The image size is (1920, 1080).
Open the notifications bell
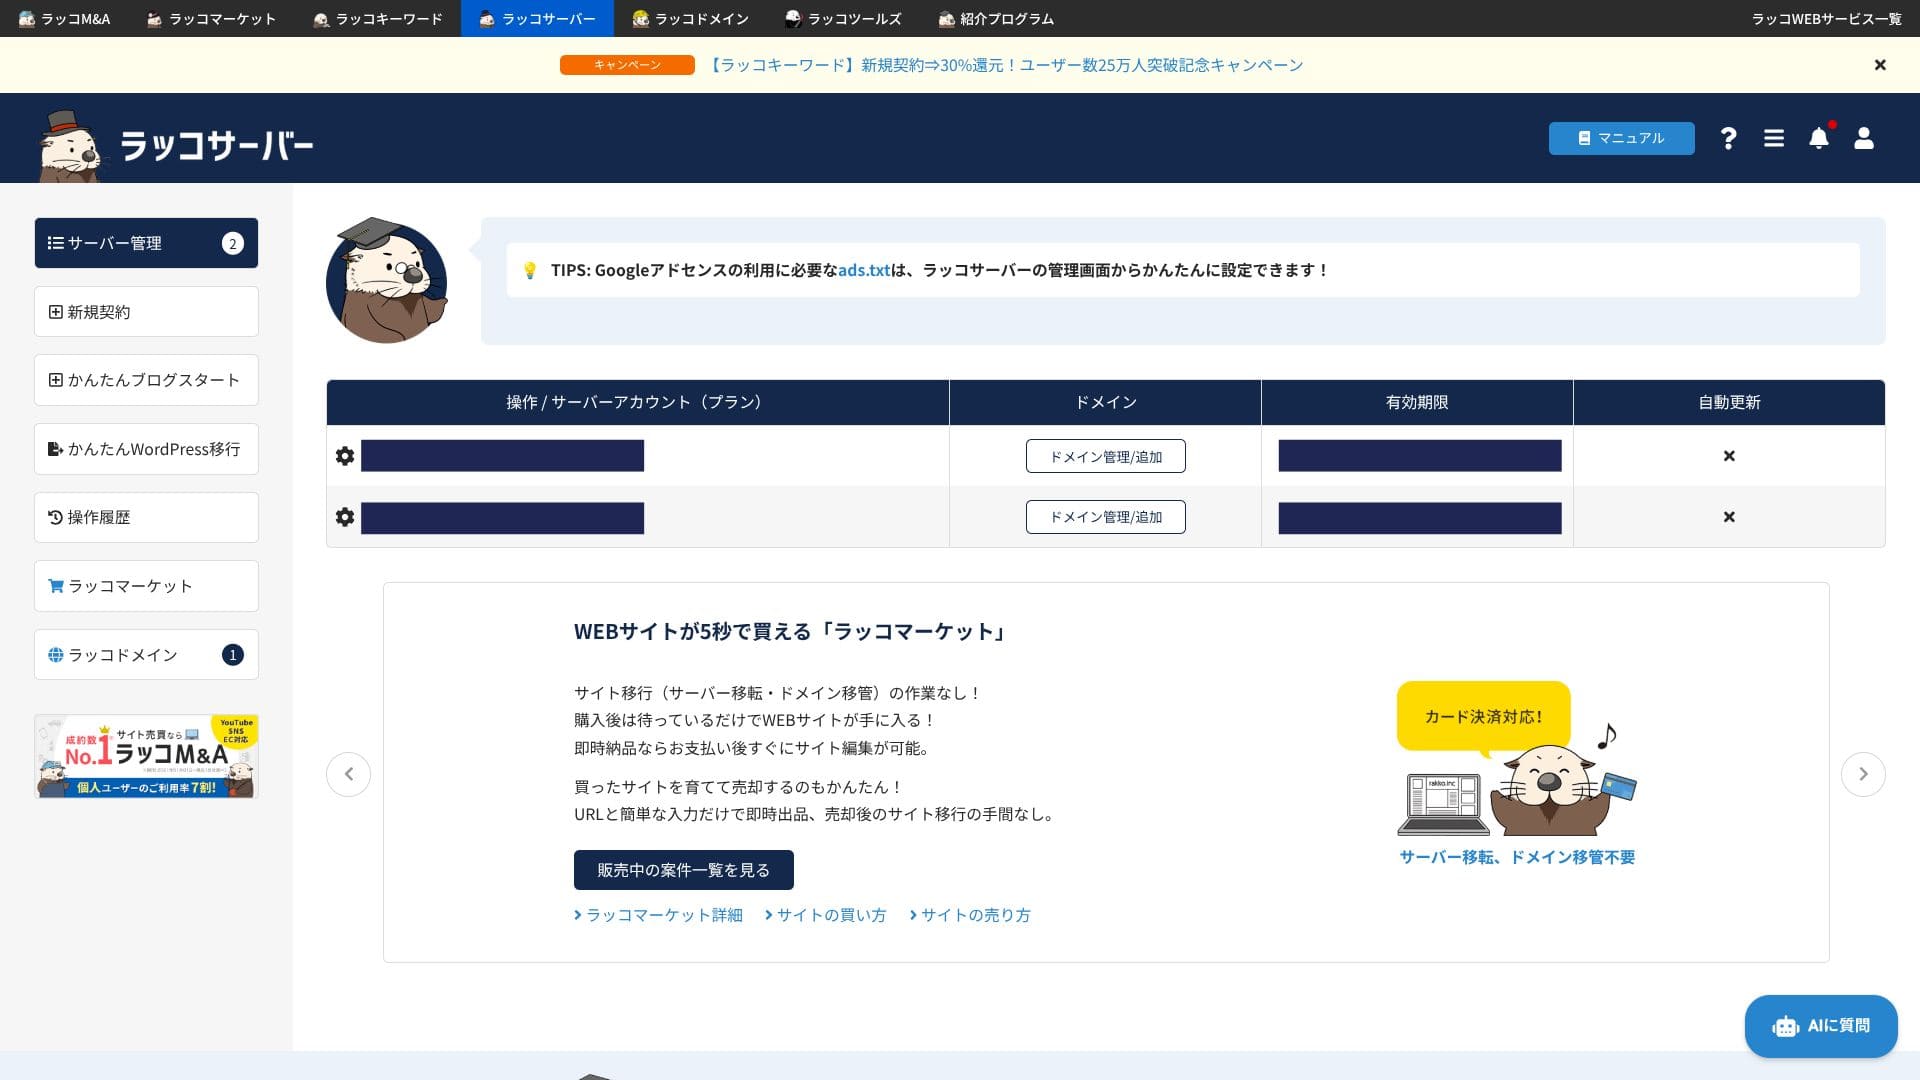[1819, 138]
